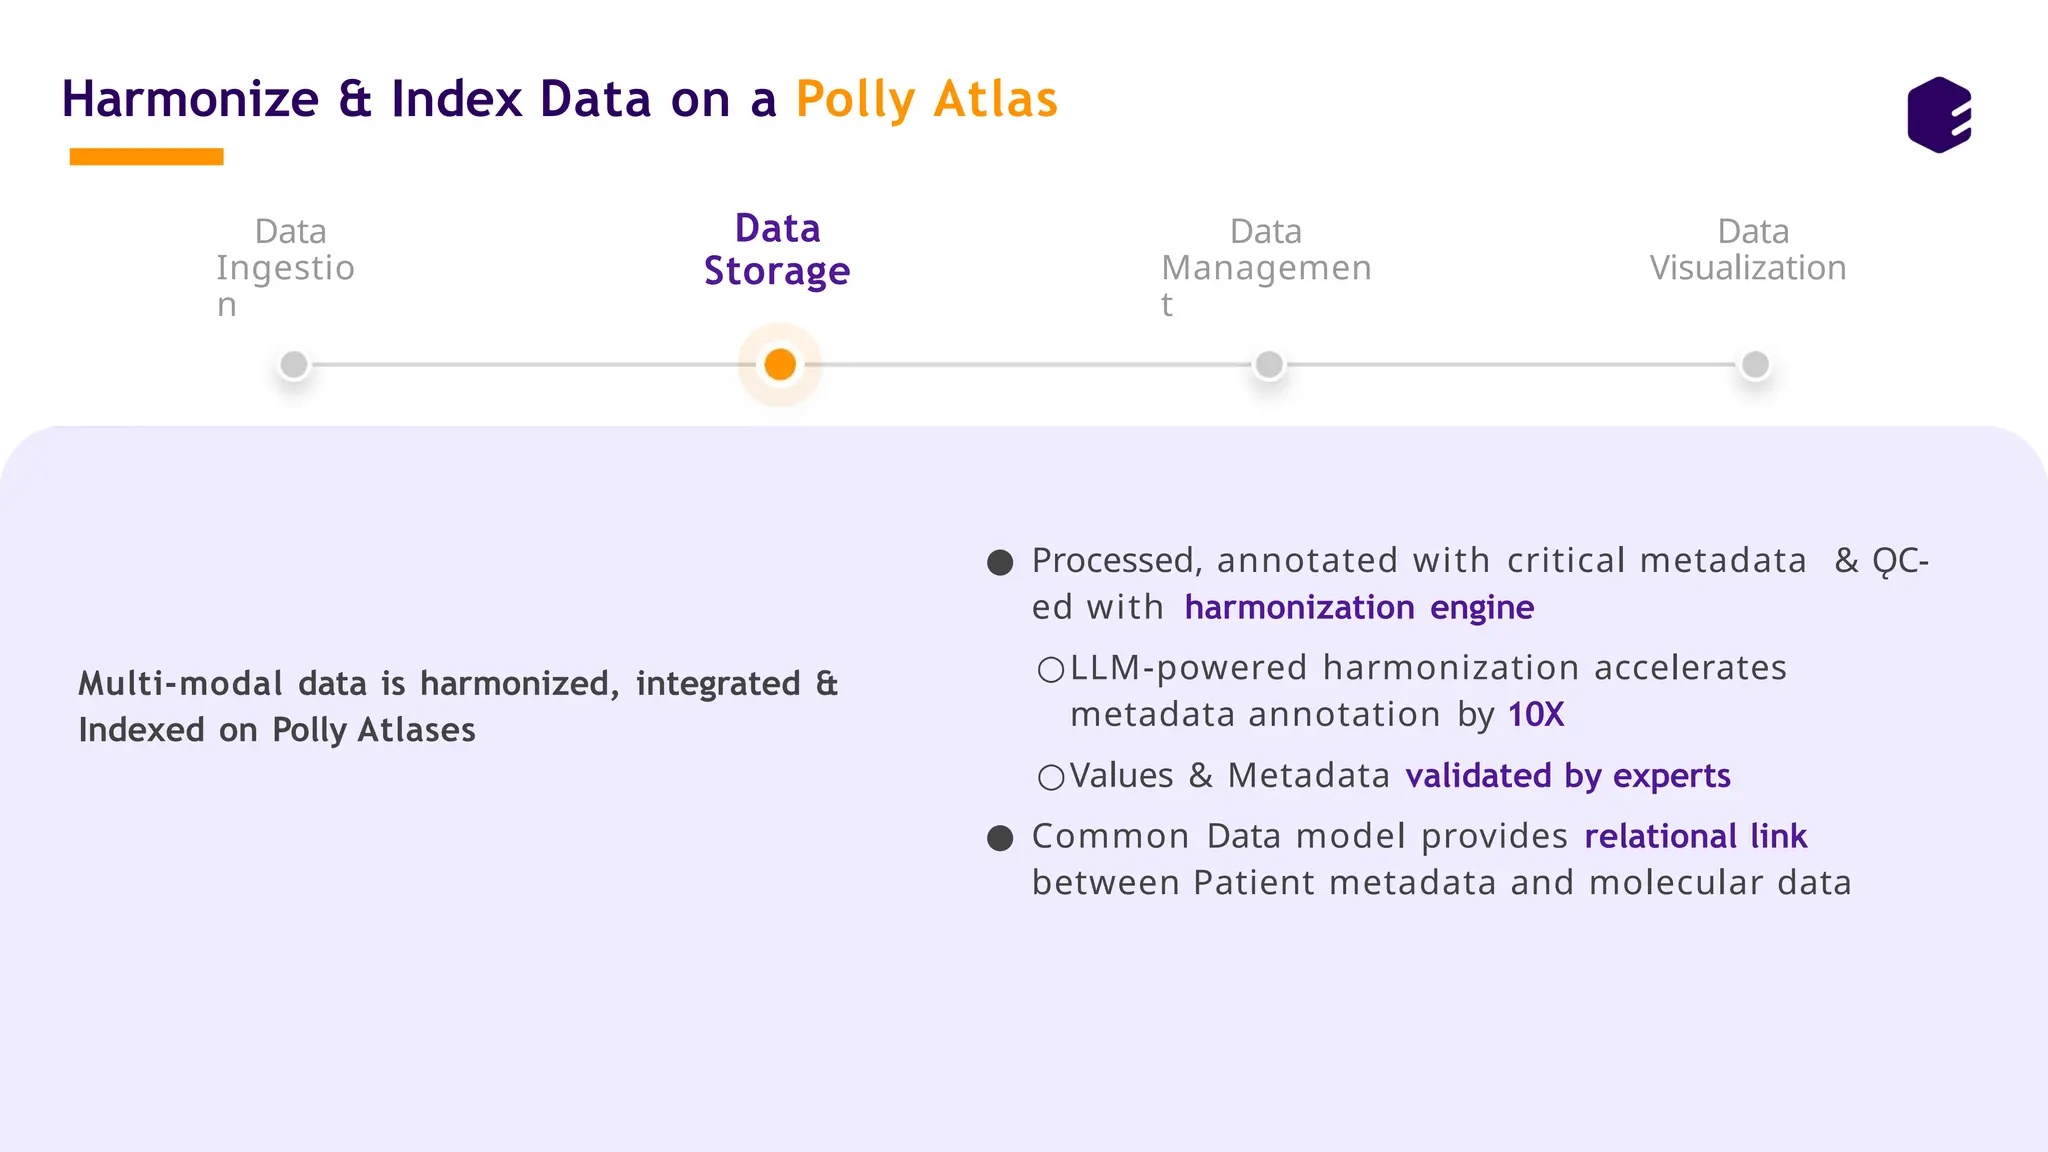
Task: Select the Data Visualization step label
Action: click(x=1748, y=250)
